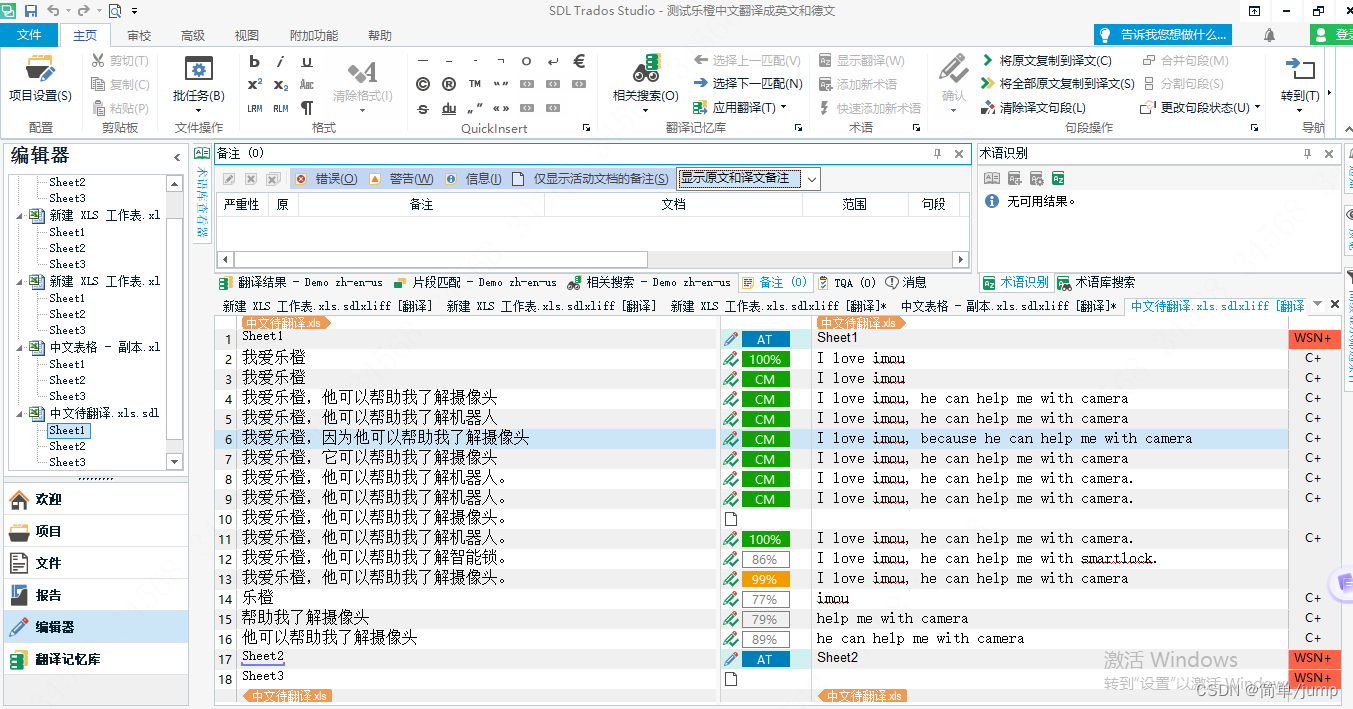Apply bold formatting with b icon
1353x709 pixels.
(255, 62)
